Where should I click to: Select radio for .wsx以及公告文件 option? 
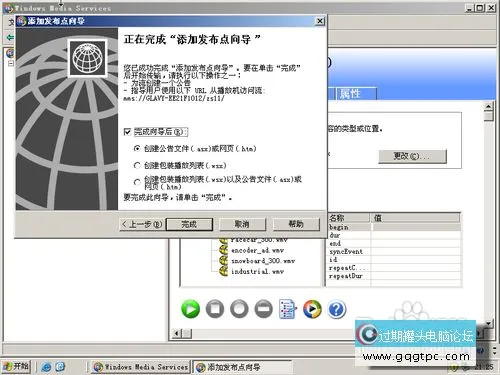tap(137, 182)
